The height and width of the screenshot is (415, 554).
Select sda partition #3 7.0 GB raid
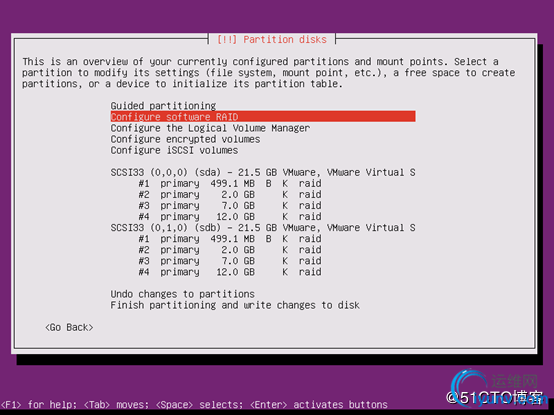click(230, 206)
